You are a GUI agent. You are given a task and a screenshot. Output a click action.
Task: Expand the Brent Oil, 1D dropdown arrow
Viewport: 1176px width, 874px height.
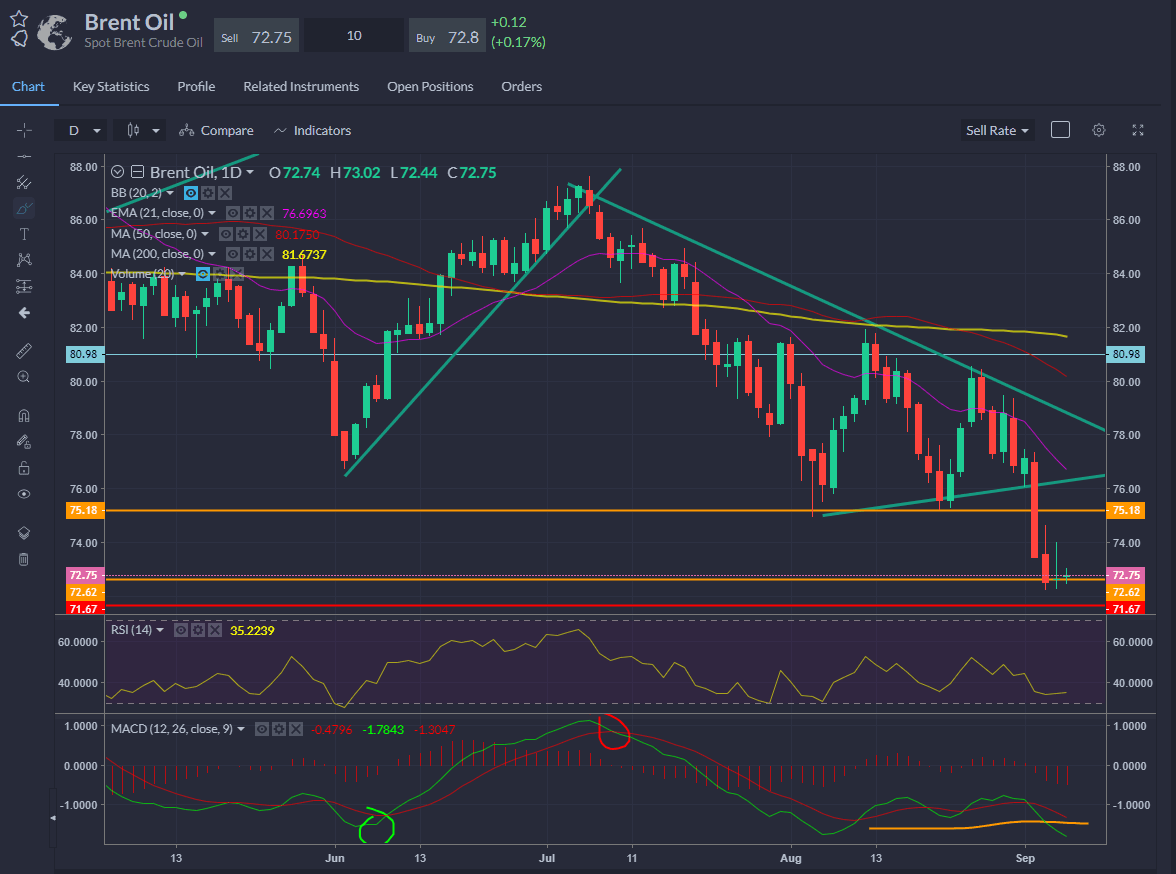click(x=250, y=173)
